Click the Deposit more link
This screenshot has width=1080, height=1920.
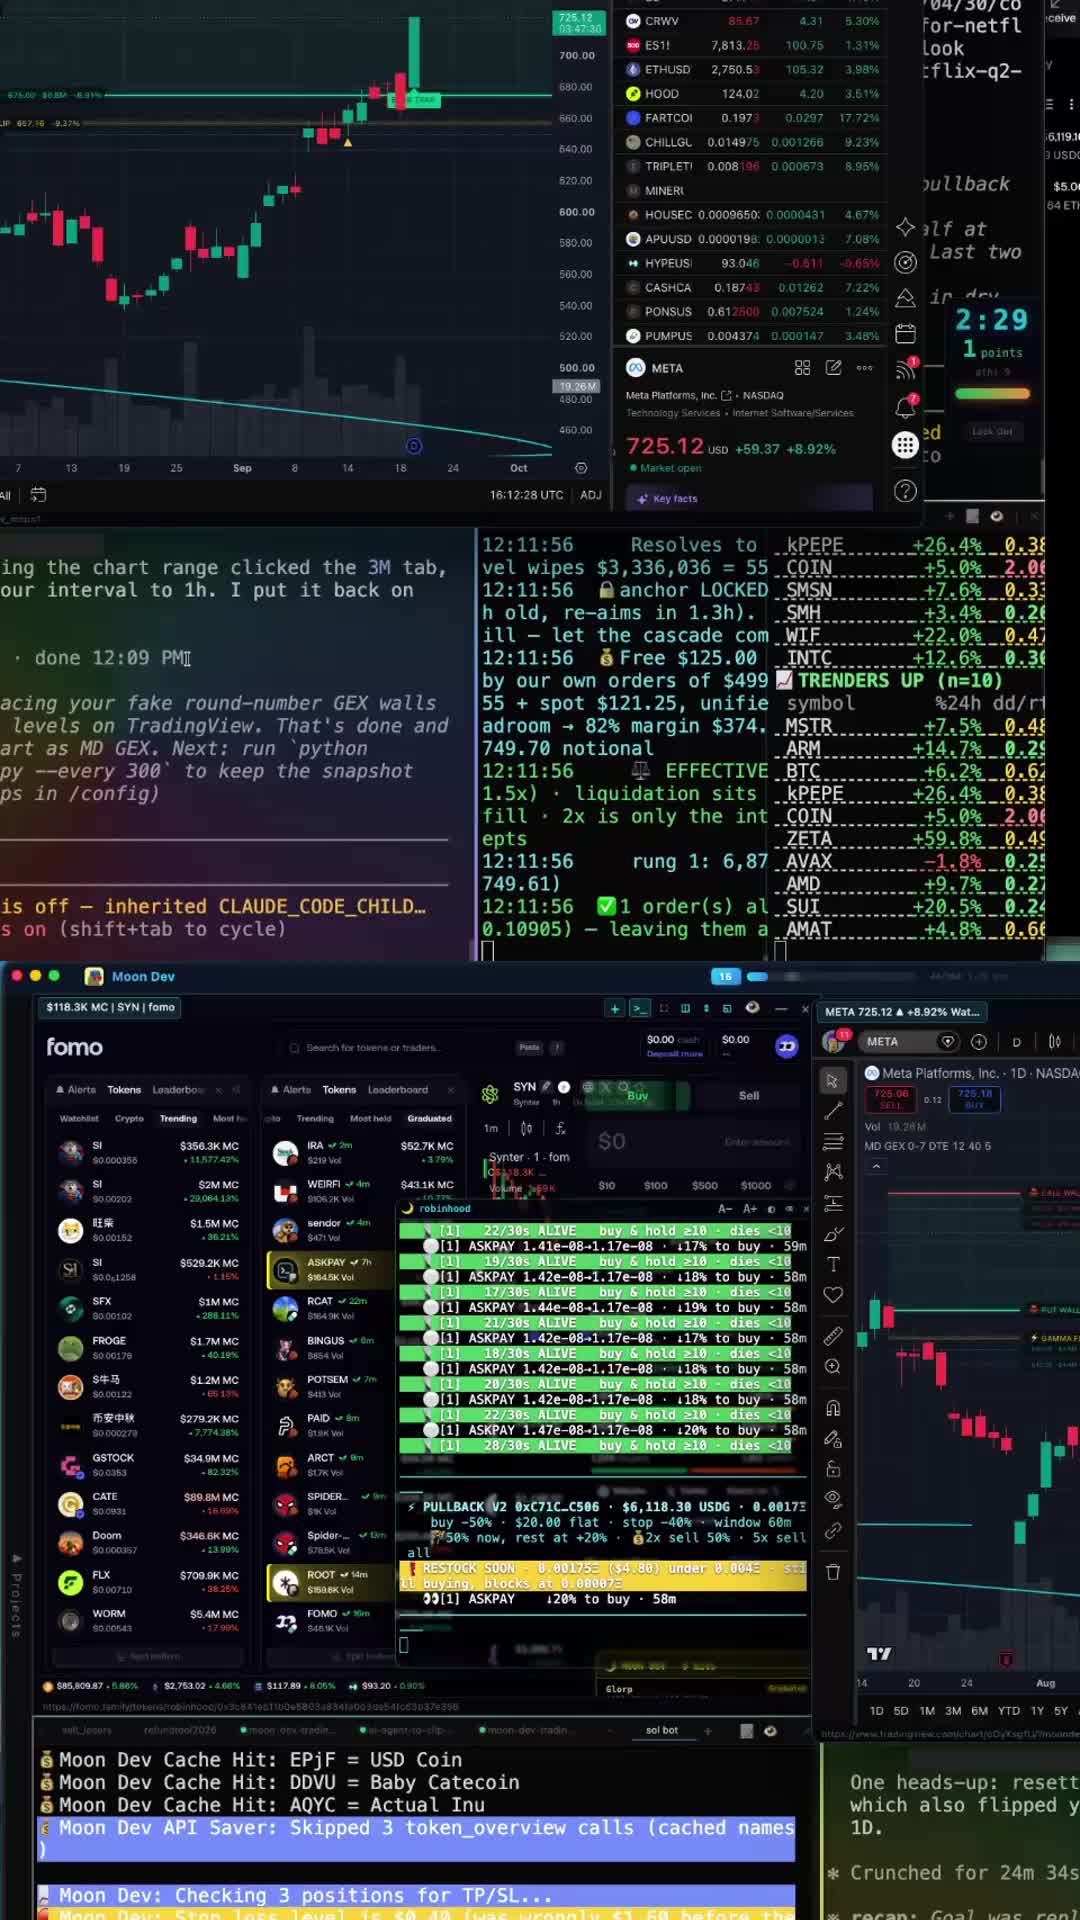[675, 1054]
